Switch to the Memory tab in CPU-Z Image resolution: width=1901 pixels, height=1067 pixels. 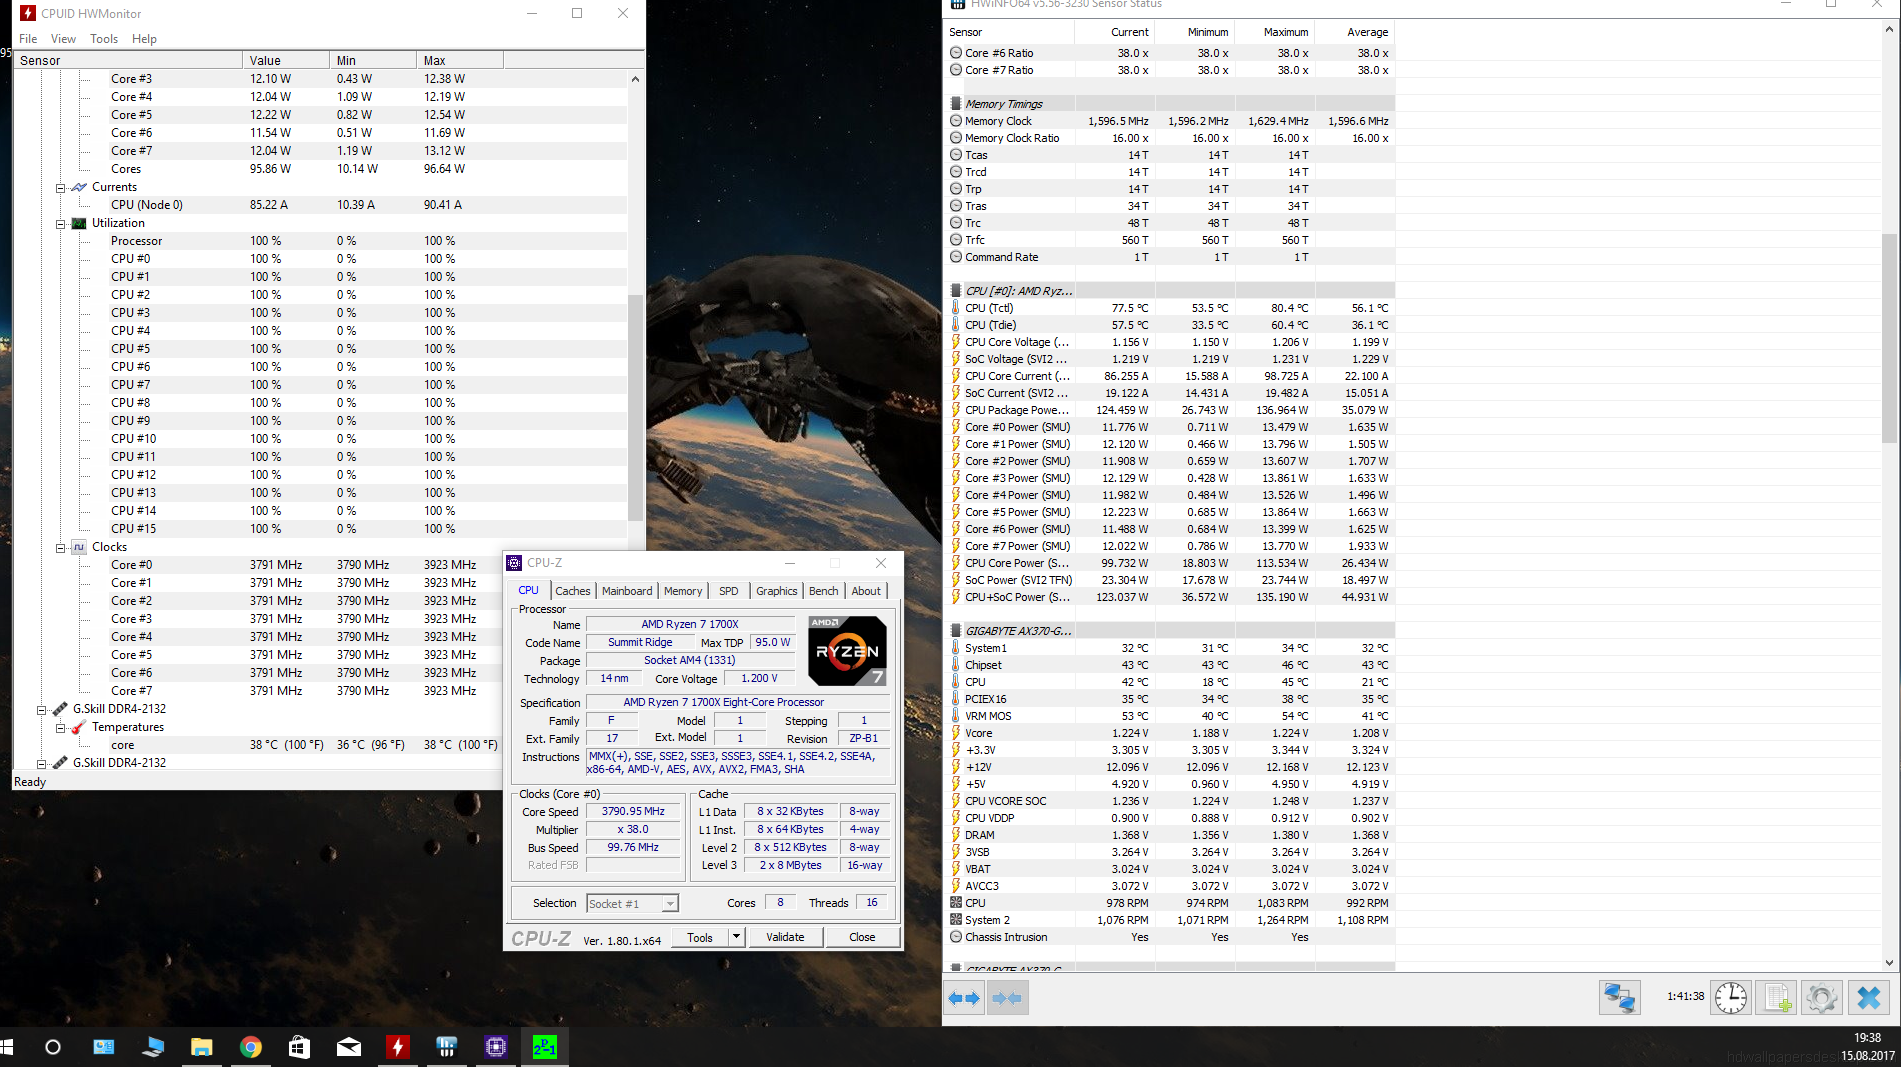(683, 591)
